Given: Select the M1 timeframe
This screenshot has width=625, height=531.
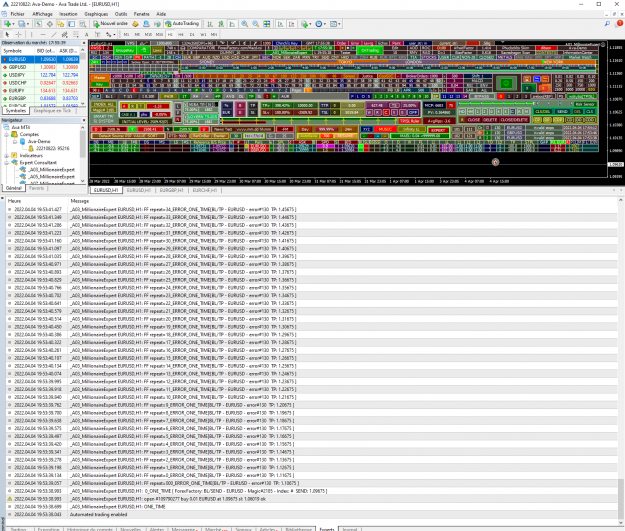Looking at the screenshot, I should [x=126, y=35].
